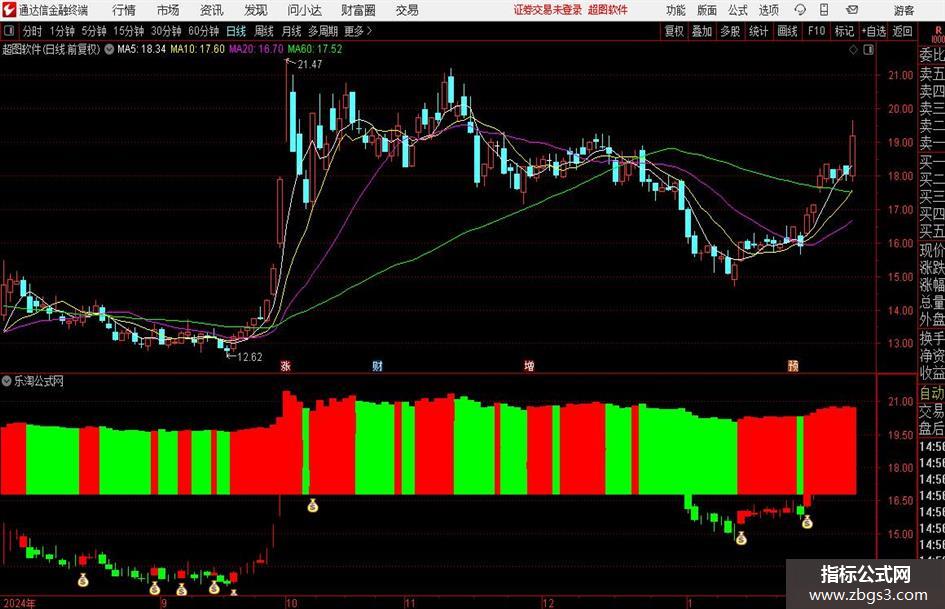Click the 游客 user label
This screenshot has height=609, width=945.
click(904, 10)
